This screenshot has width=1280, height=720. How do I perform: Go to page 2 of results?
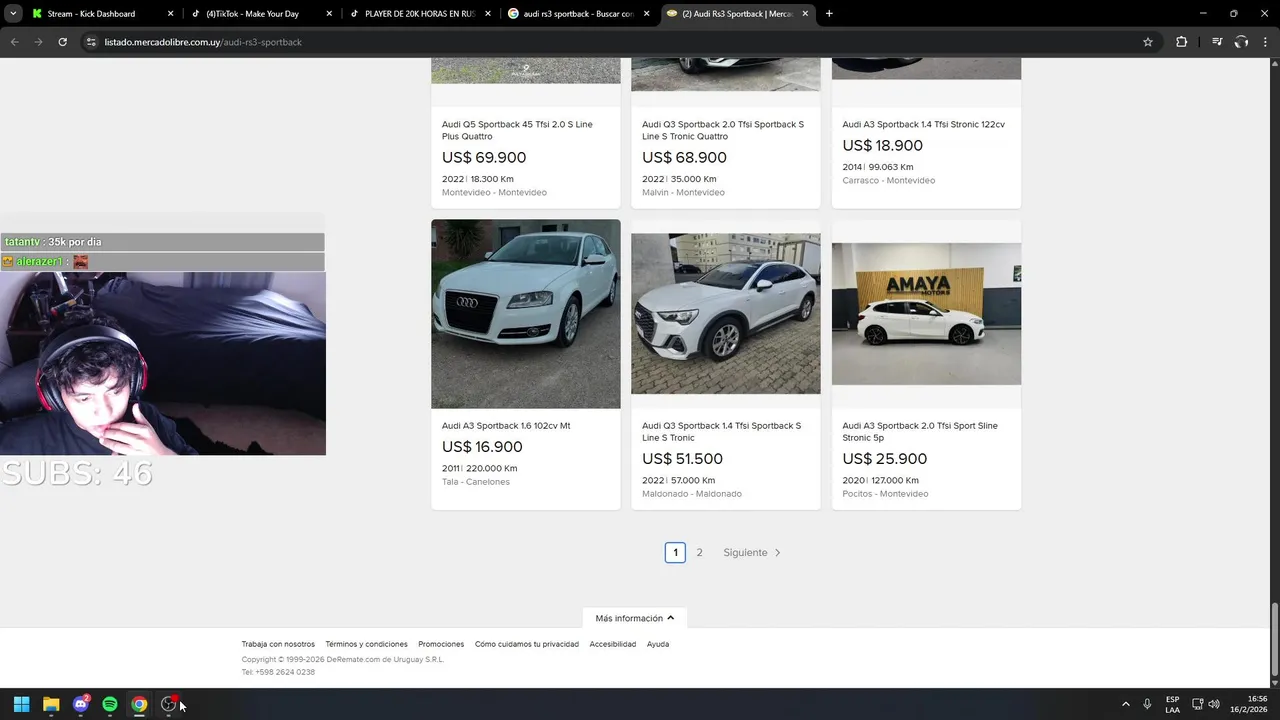point(699,552)
